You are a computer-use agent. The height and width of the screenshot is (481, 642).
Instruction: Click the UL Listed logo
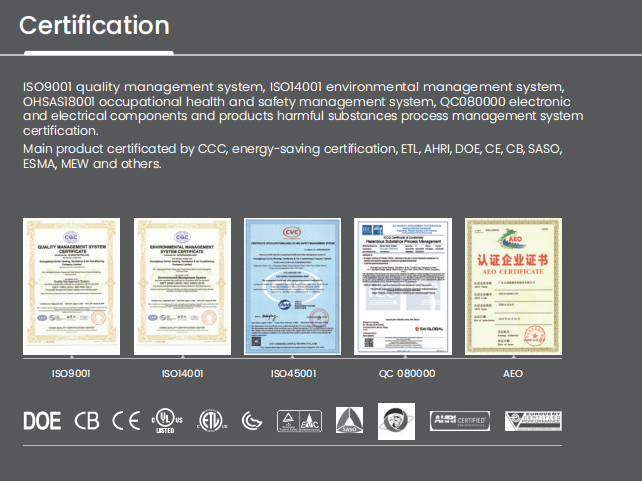click(x=167, y=421)
